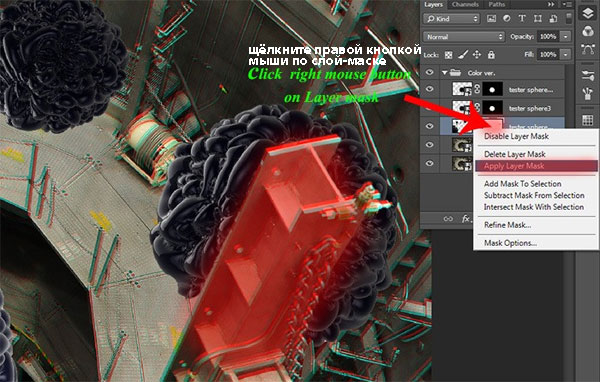Click the lock position icon
This screenshot has height=382, width=600.
[x=476, y=55]
